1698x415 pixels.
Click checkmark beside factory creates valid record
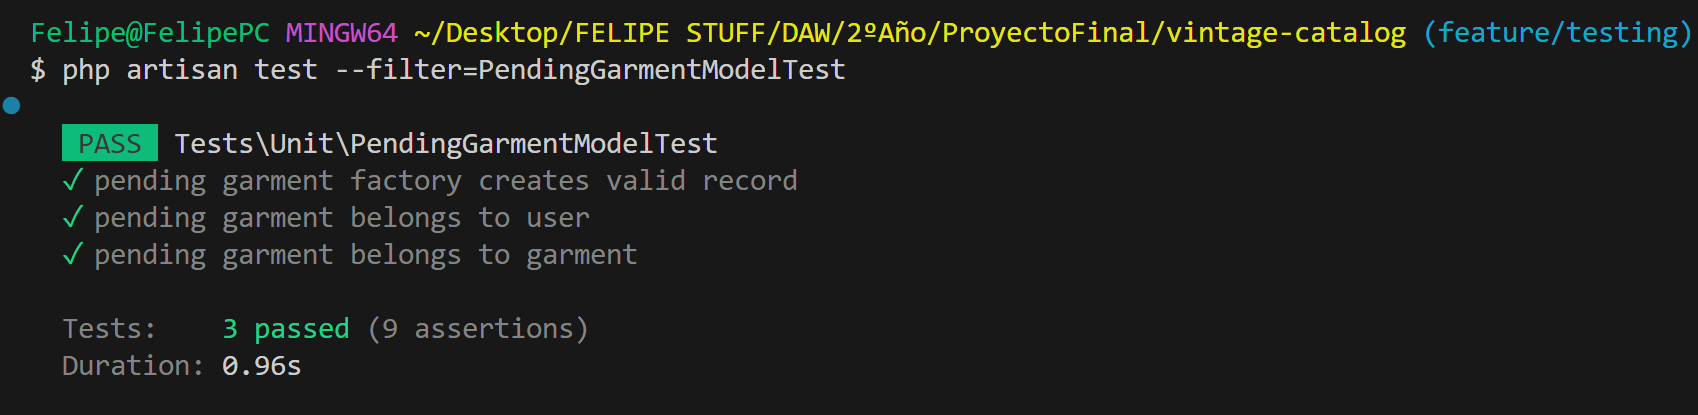72,180
